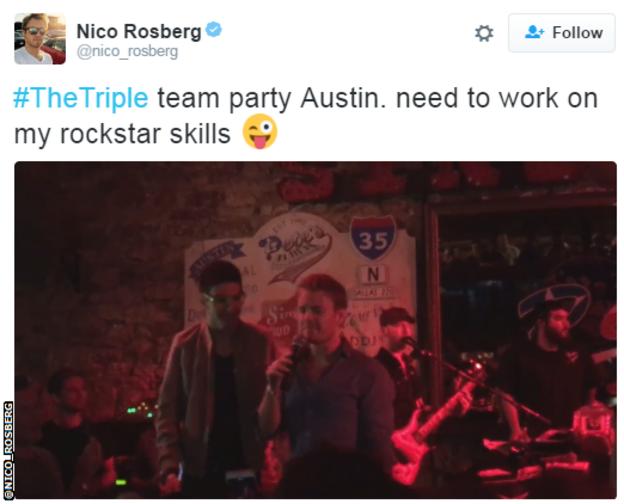Click Nico Rosberg's profile avatar

pos(40,39)
